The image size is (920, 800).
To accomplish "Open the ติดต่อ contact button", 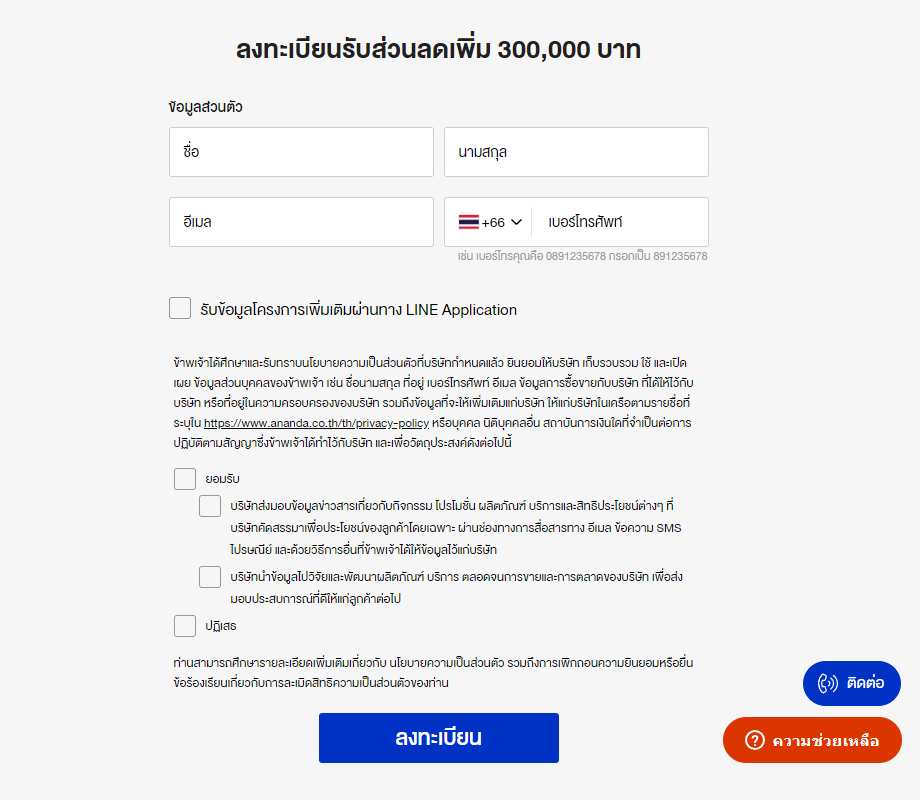I will tap(851, 683).
